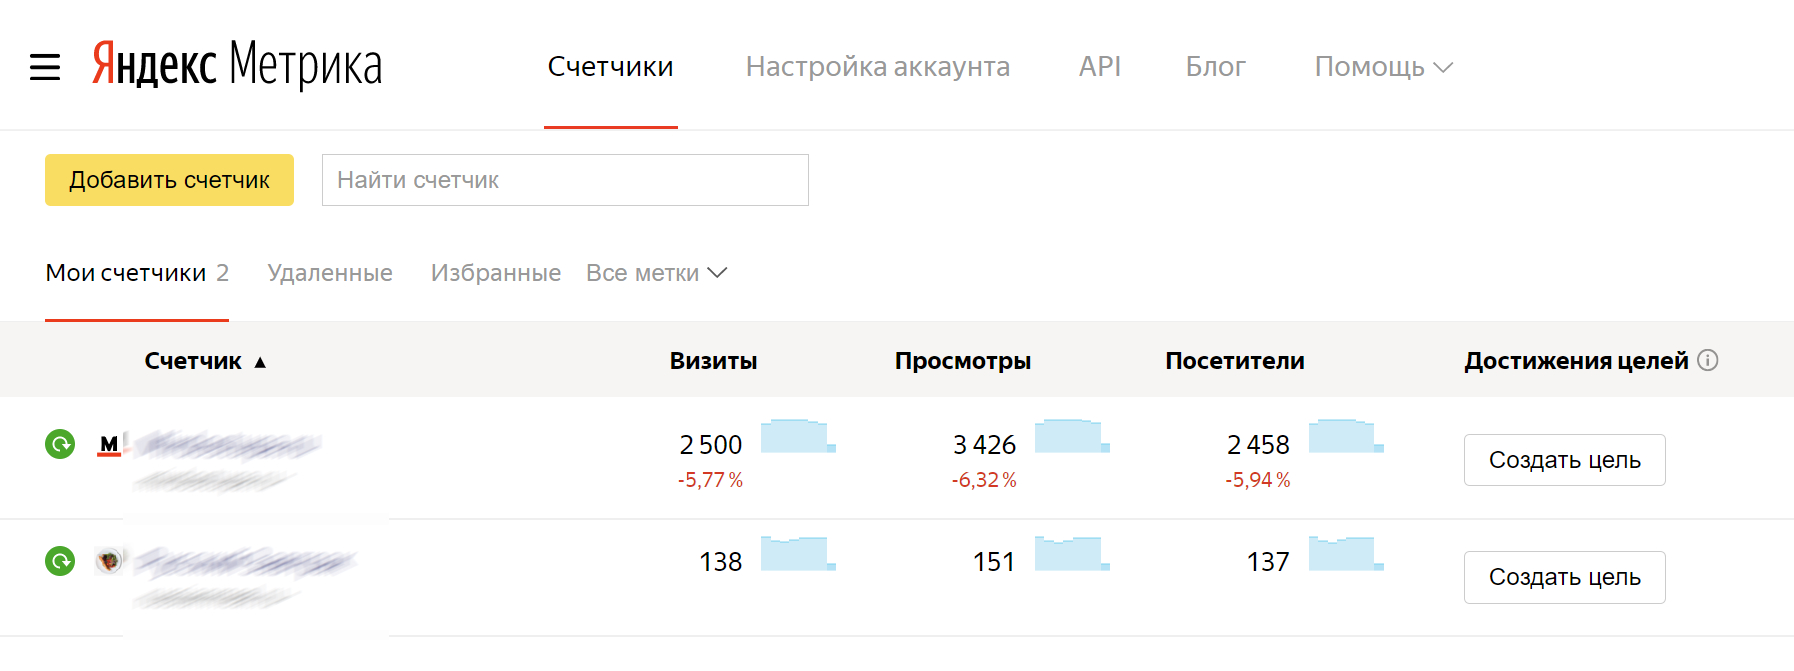
Task: Open the hamburger main menu
Action: (45, 67)
